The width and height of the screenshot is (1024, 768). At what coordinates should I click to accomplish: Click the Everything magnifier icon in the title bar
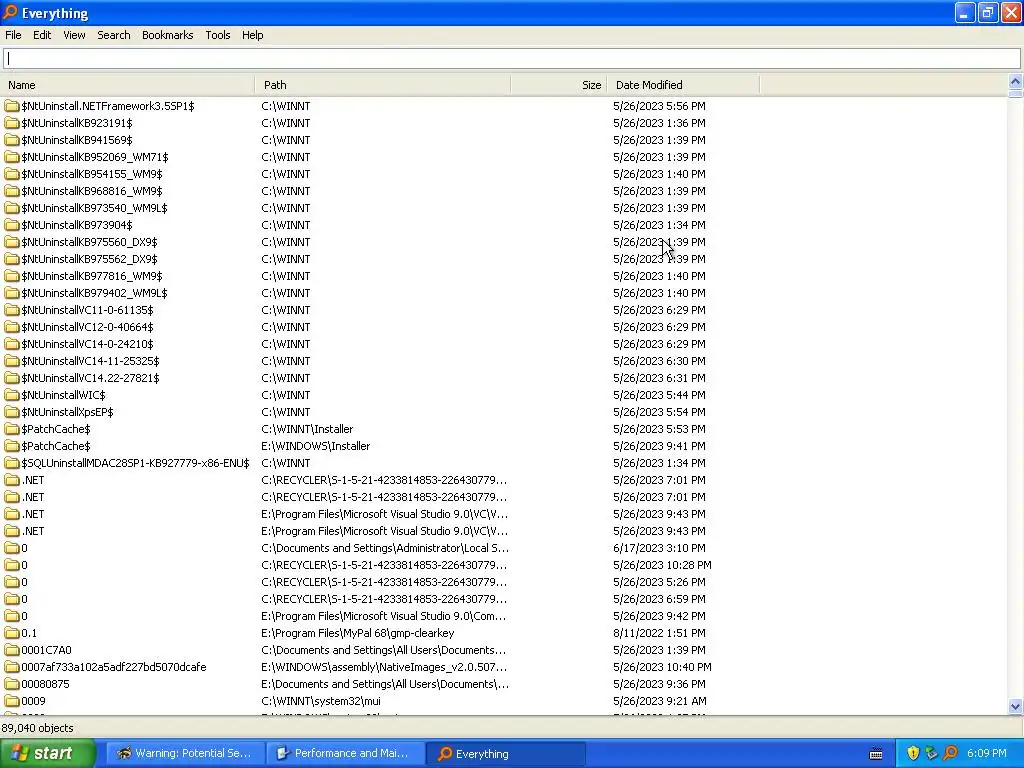coord(10,12)
